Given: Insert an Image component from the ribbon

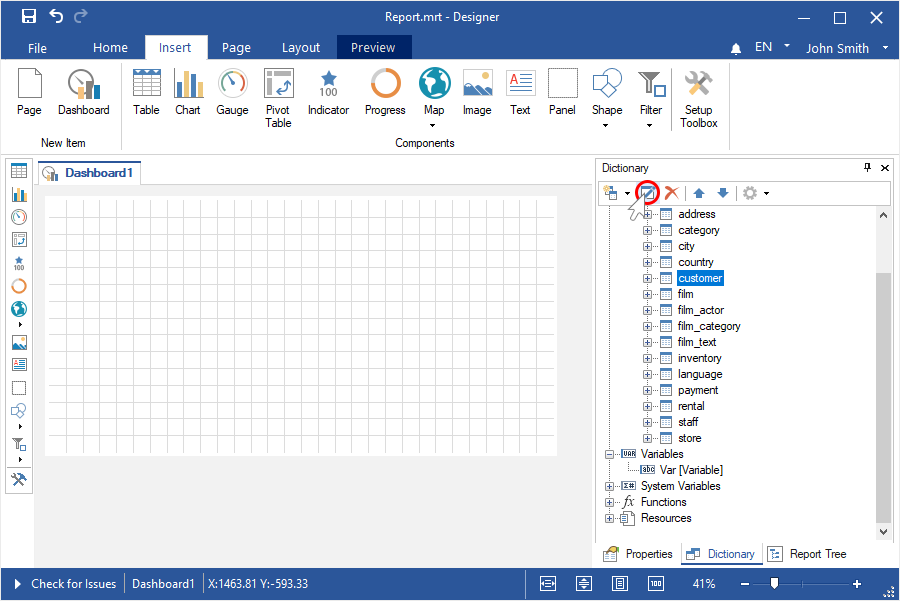Looking at the screenshot, I should [x=477, y=92].
